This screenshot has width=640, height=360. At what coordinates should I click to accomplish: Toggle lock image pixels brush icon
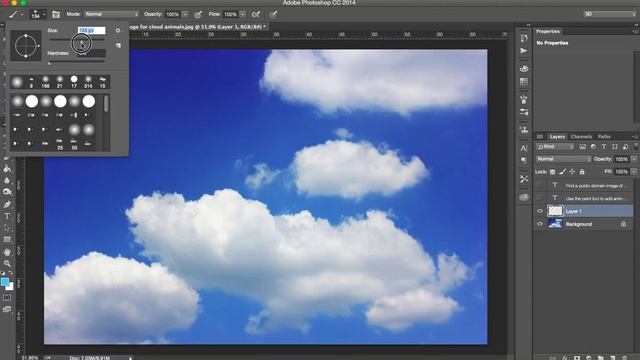point(562,172)
